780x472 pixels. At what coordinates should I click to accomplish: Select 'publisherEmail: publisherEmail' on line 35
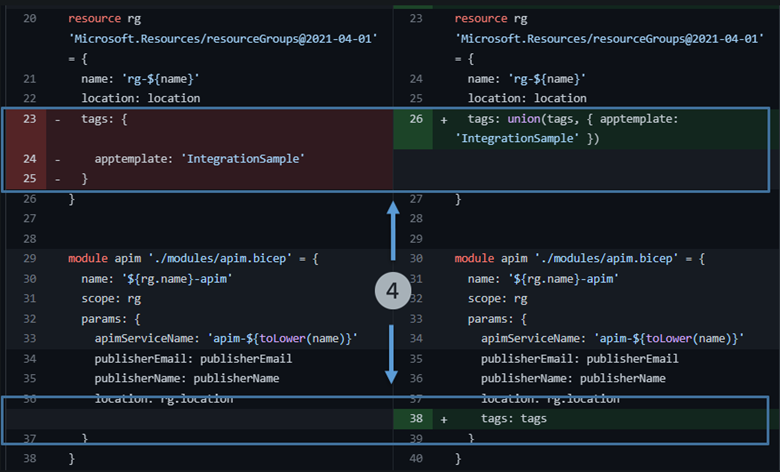[x=580, y=359]
